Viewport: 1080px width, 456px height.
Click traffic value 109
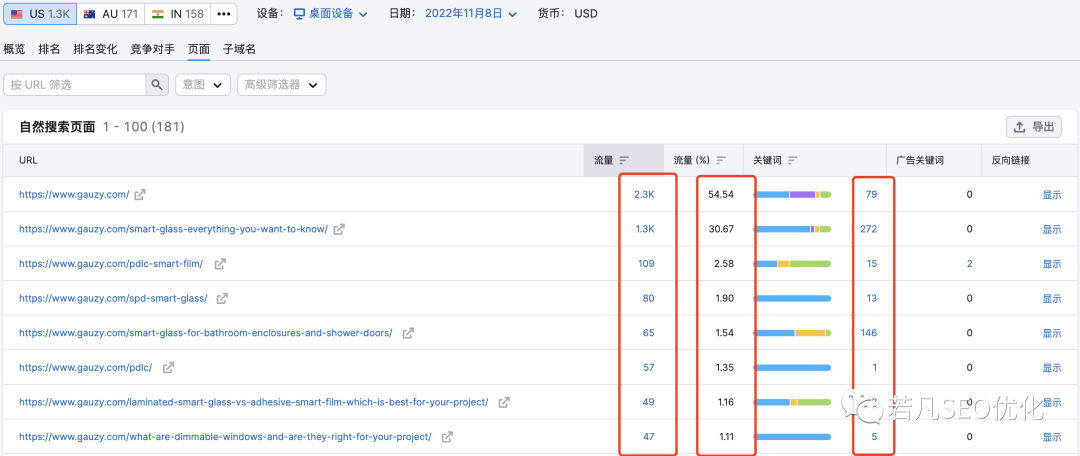646,264
